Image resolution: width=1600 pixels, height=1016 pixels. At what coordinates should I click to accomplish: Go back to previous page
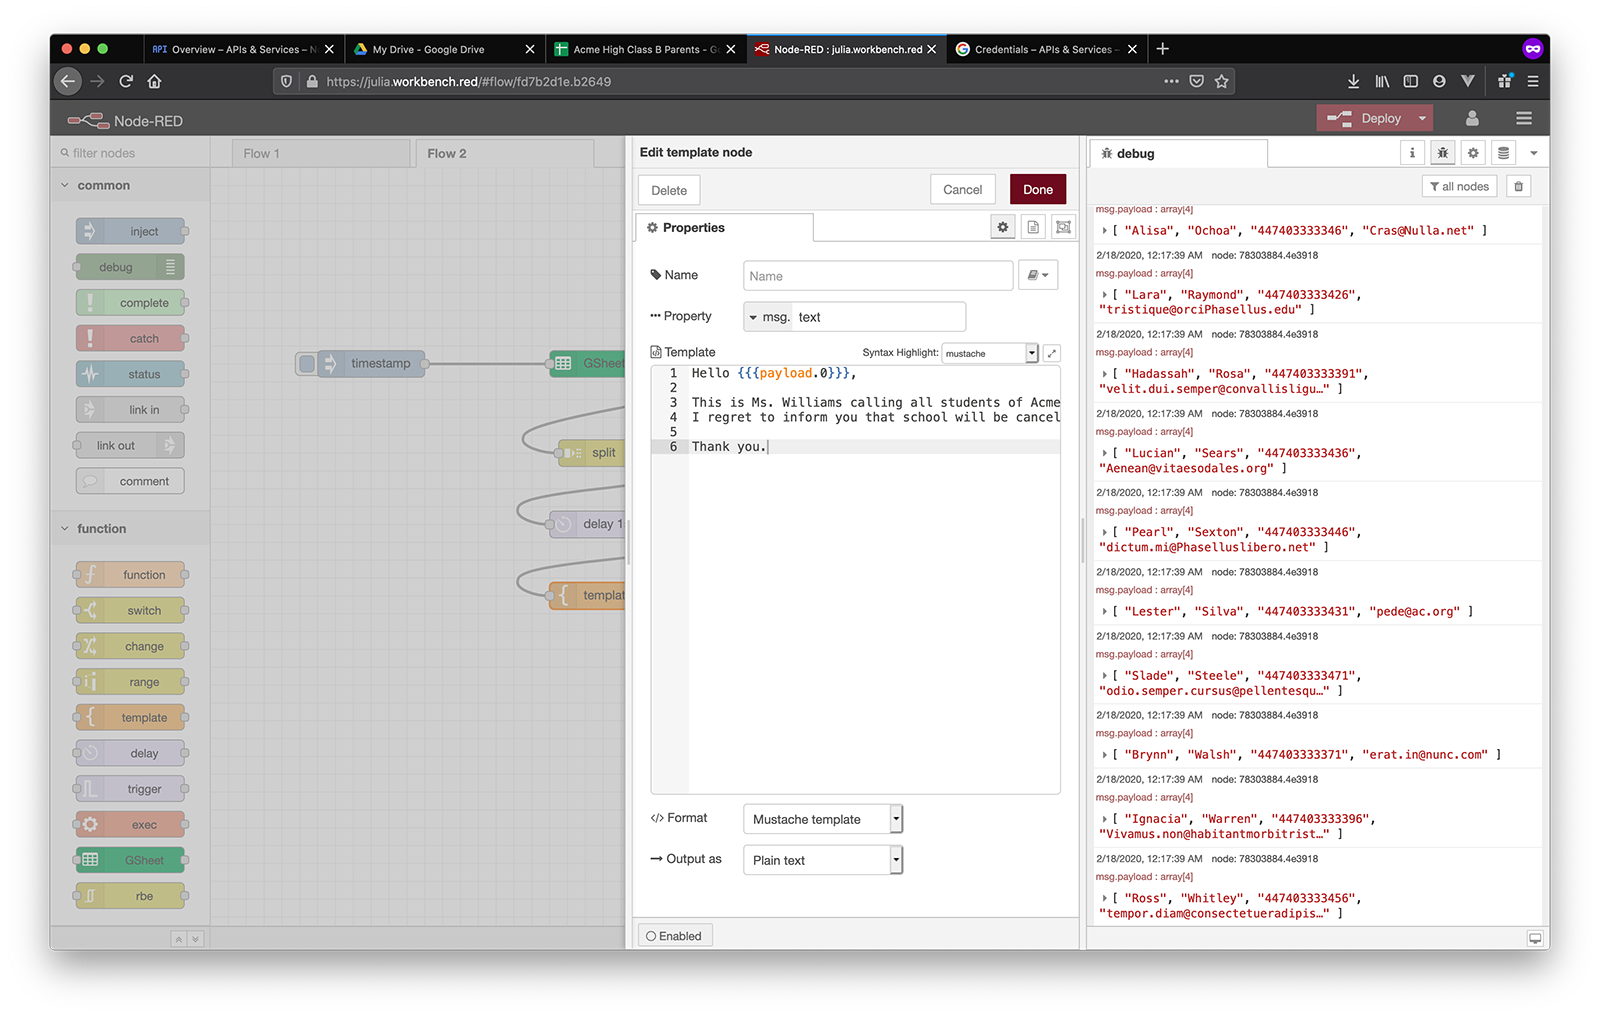(x=67, y=81)
